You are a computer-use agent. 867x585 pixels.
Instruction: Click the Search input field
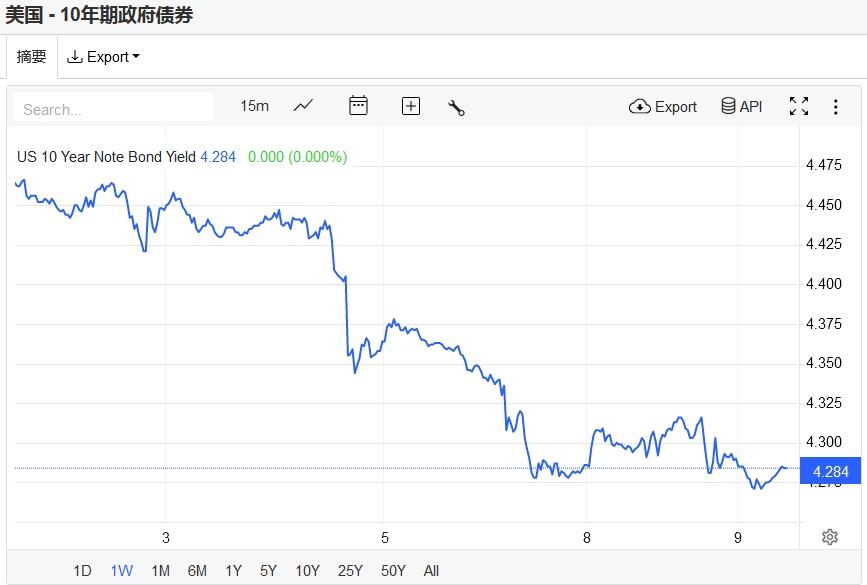tap(113, 108)
